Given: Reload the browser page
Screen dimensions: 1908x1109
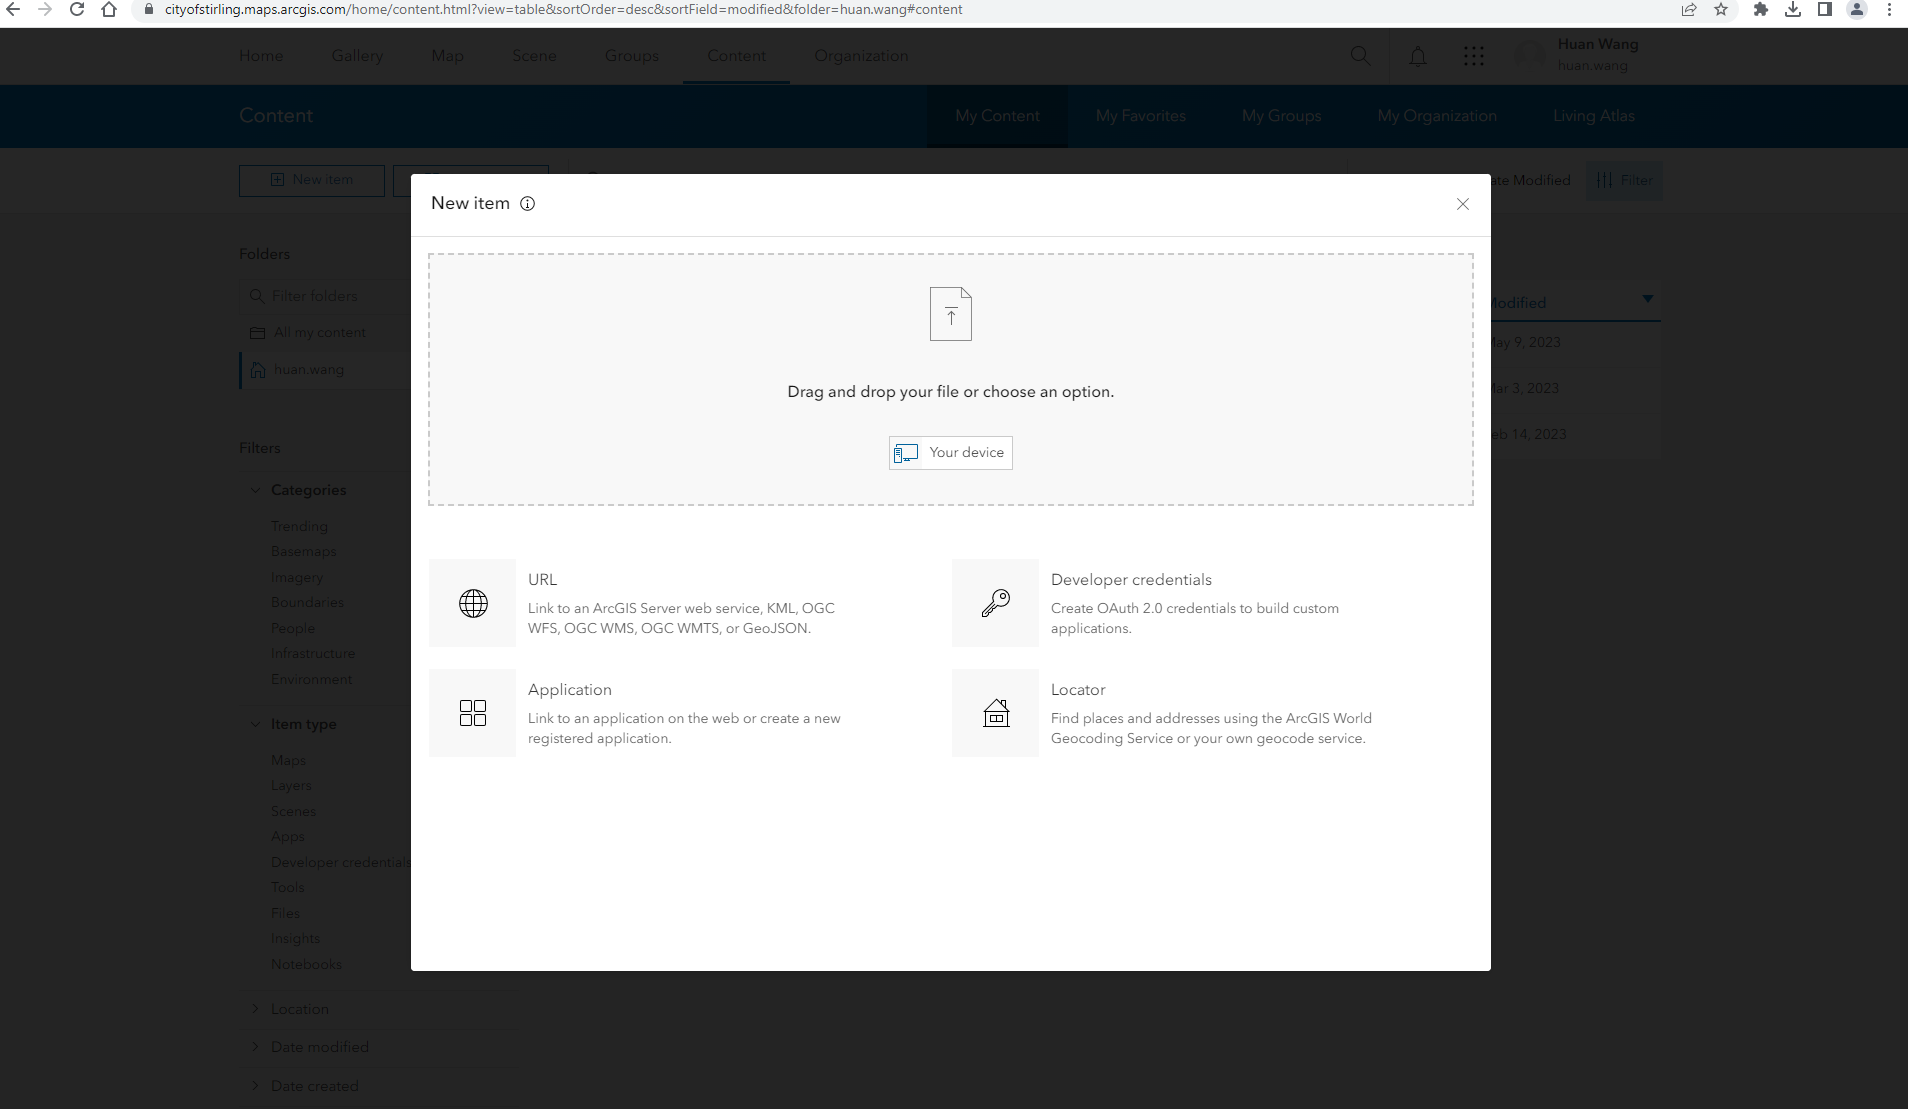Looking at the screenshot, I should click(x=77, y=10).
